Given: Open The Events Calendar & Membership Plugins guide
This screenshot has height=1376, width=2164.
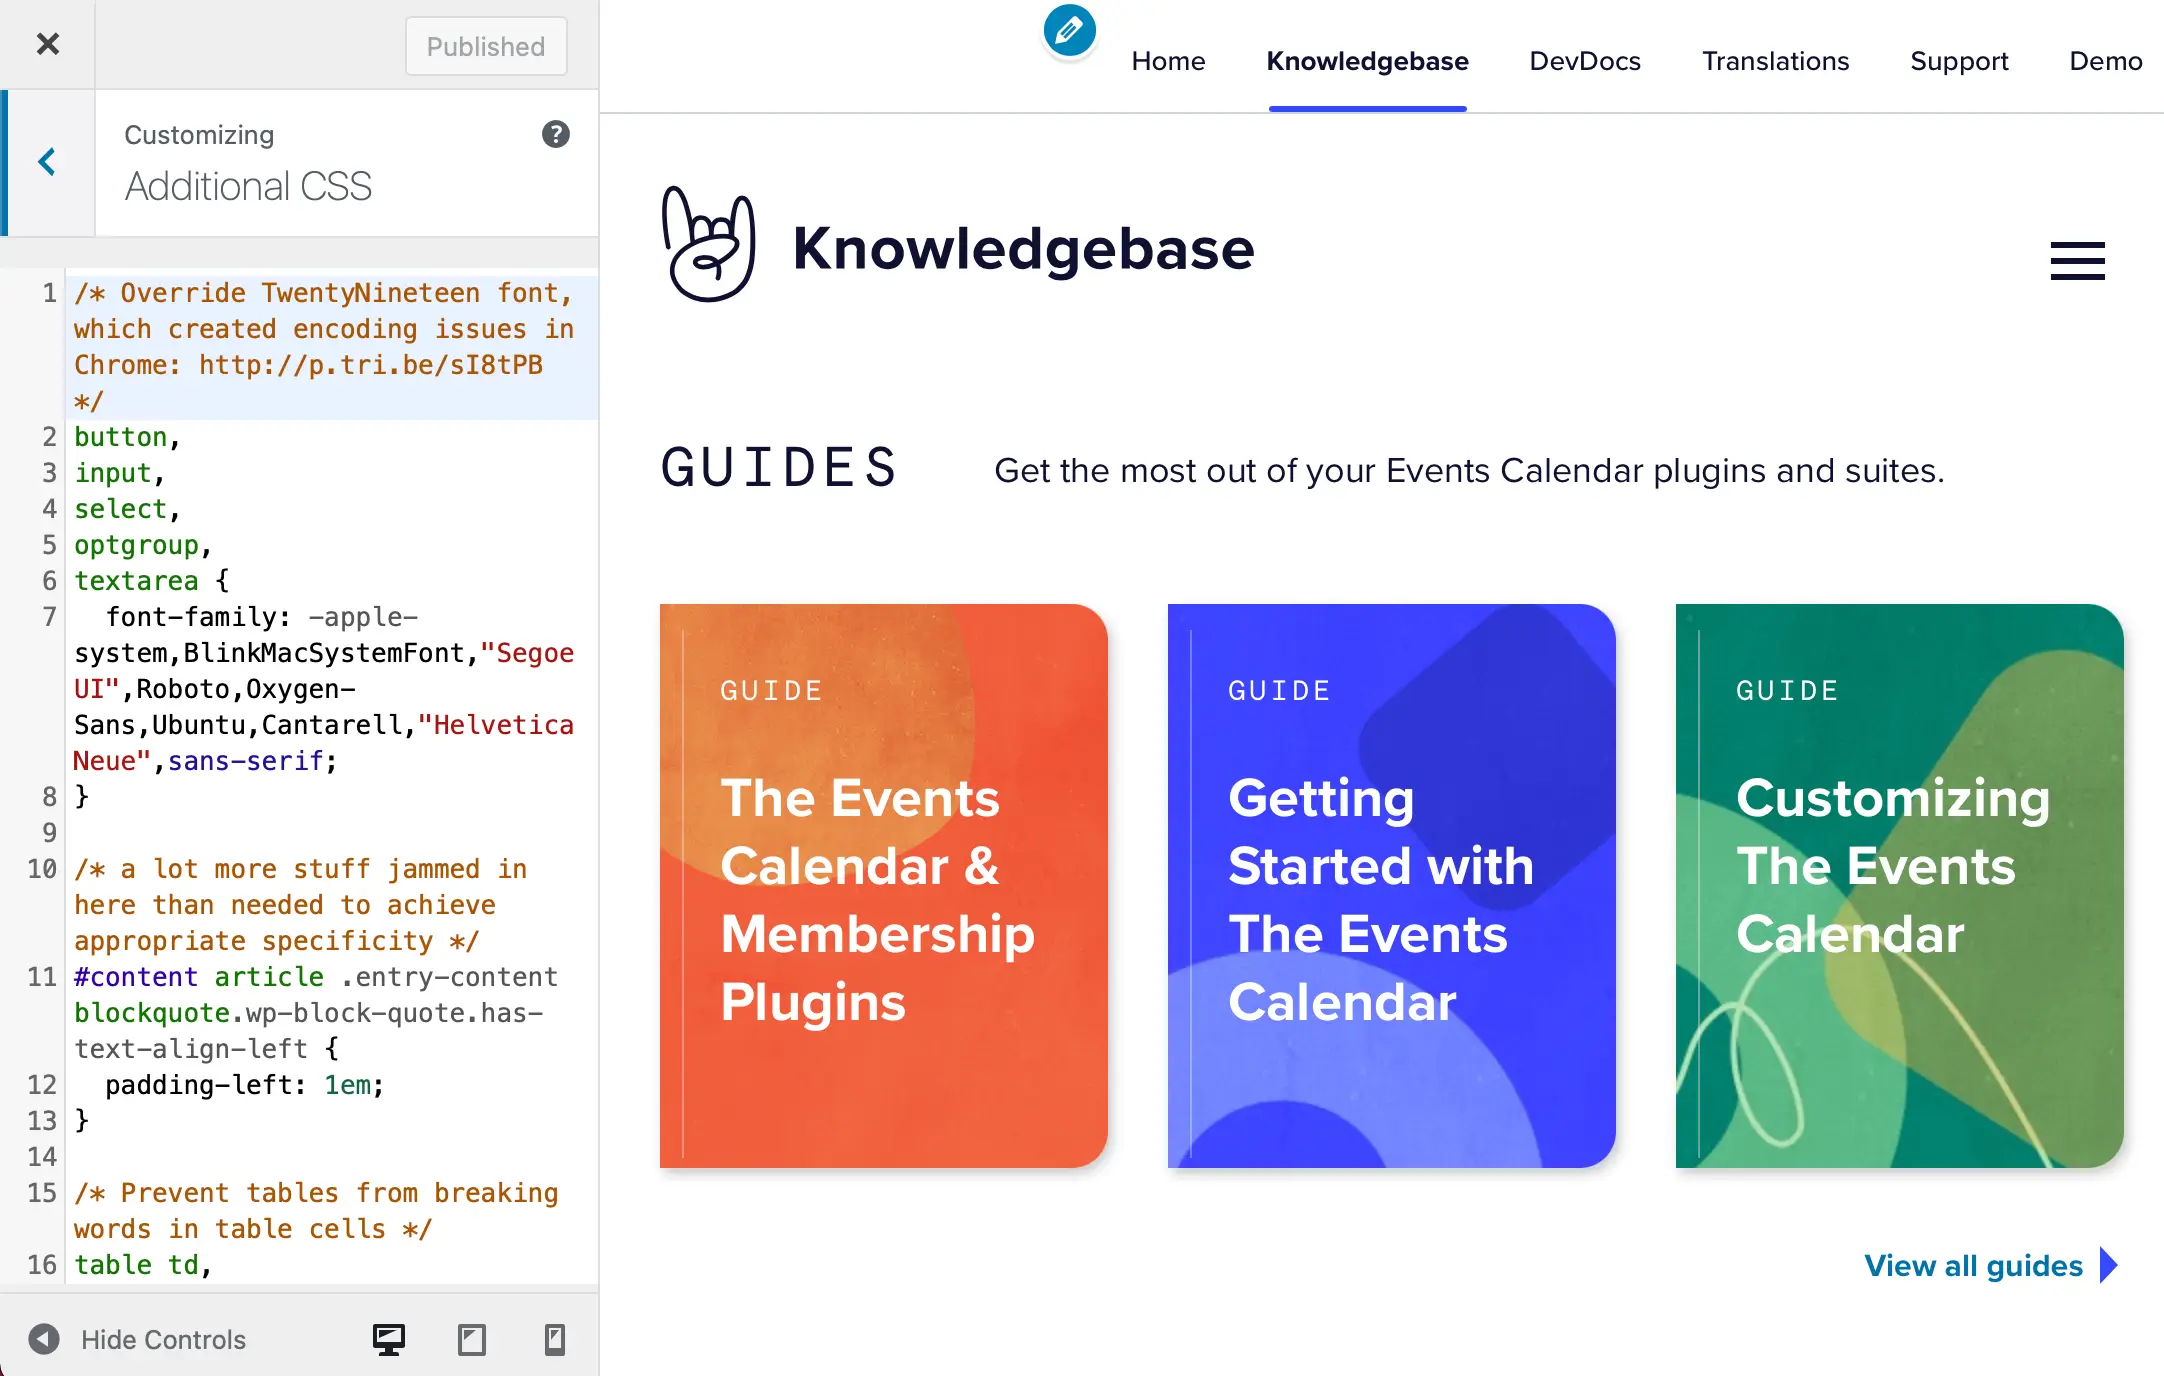Looking at the screenshot, I should [x=884, y=886].
